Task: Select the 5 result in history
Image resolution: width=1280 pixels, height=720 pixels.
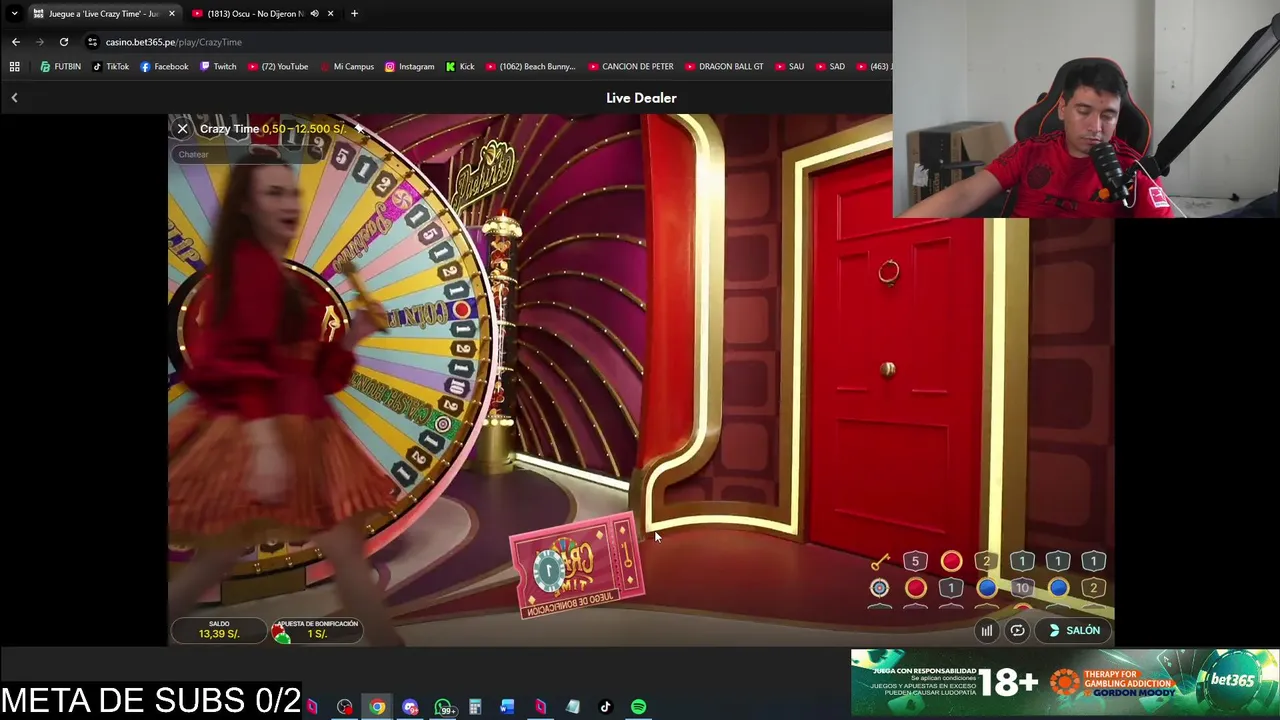Action: (x=915, y=562)
